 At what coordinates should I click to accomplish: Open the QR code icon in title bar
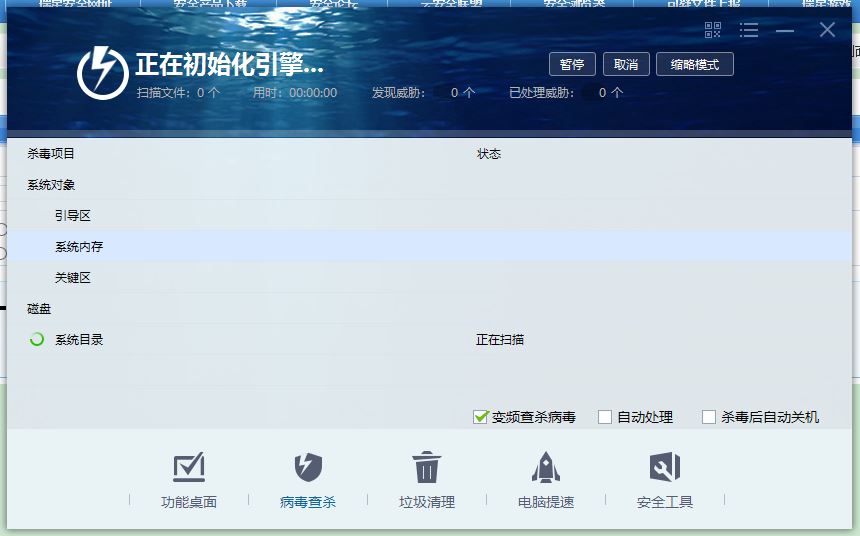point(712,30)
